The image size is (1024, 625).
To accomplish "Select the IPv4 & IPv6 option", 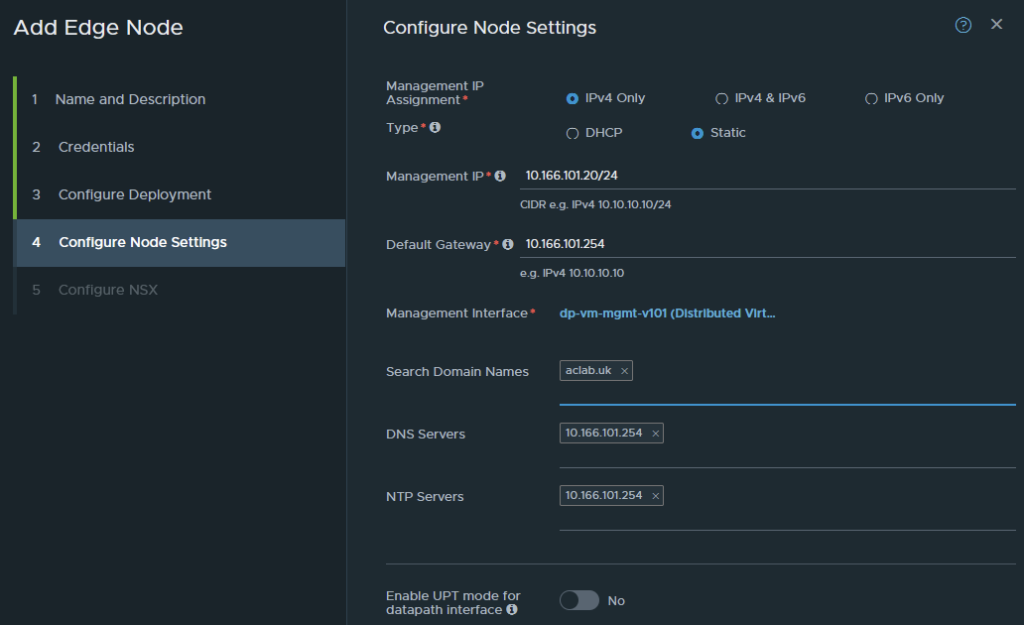I will (721, 99).
